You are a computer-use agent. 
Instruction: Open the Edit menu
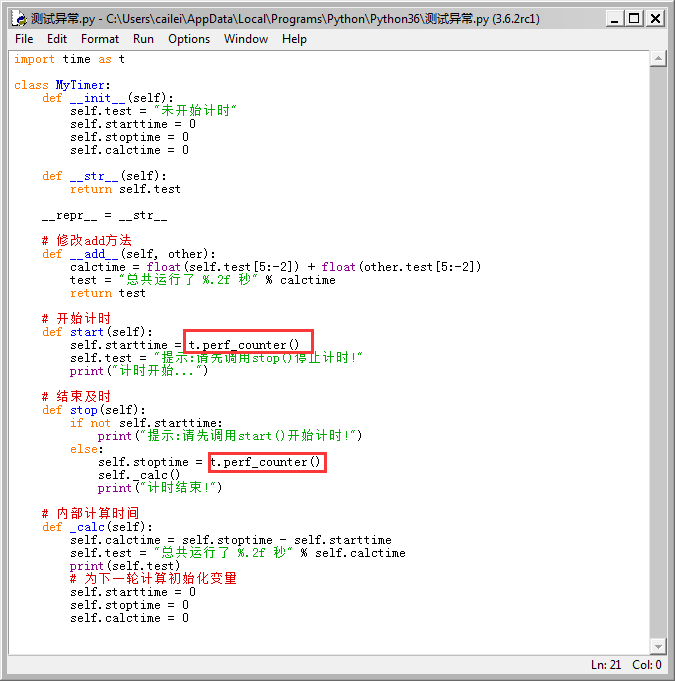coord(57,39)
